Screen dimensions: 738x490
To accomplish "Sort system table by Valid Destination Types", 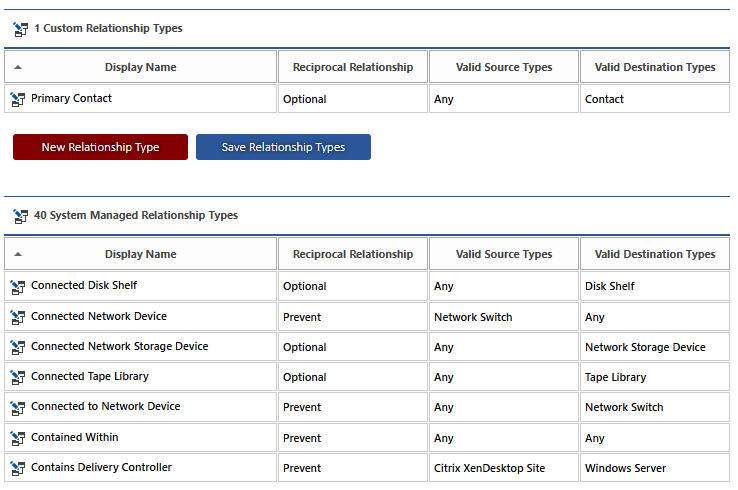I will [654, 254].
